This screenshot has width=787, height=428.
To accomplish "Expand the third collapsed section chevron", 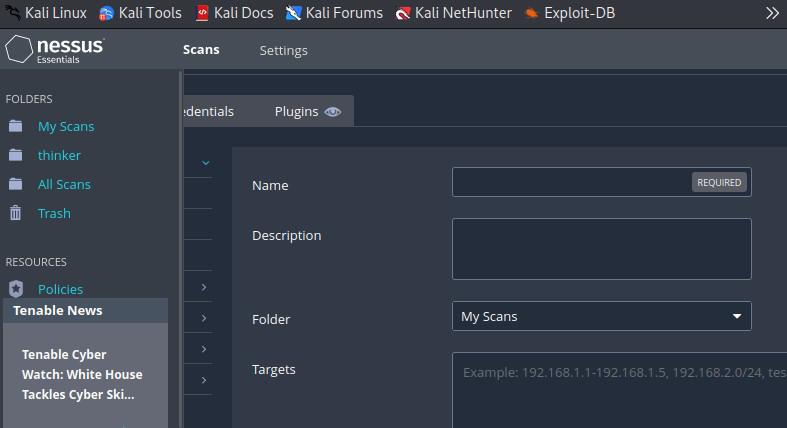I will coord(204,349).
